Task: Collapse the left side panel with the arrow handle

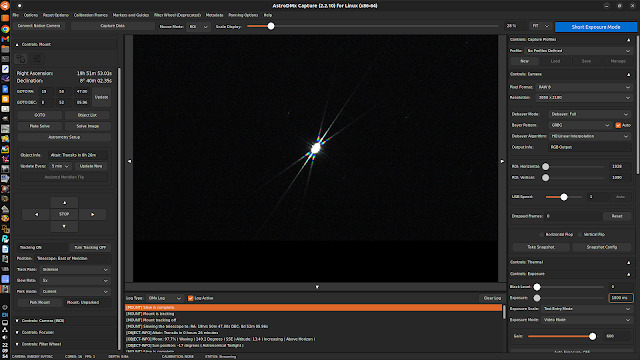Action: pyautogui.click(x=129, y=161)
